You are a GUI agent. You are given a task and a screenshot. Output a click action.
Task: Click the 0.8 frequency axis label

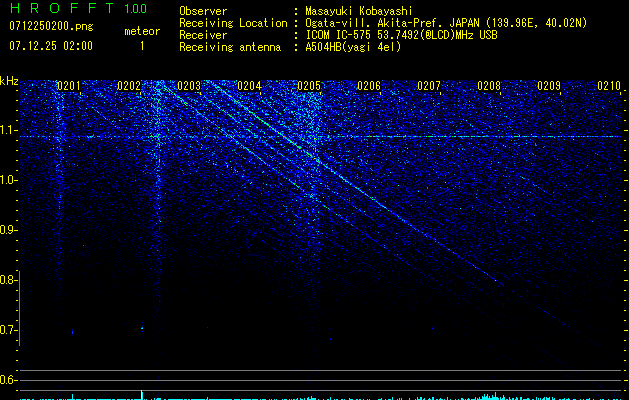point(9,280)
